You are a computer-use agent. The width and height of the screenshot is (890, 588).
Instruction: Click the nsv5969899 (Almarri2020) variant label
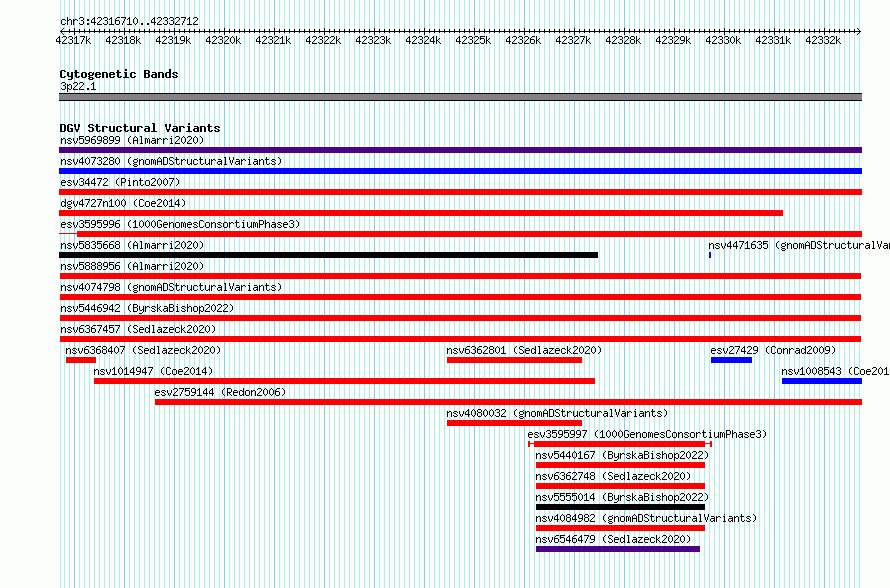132,140
